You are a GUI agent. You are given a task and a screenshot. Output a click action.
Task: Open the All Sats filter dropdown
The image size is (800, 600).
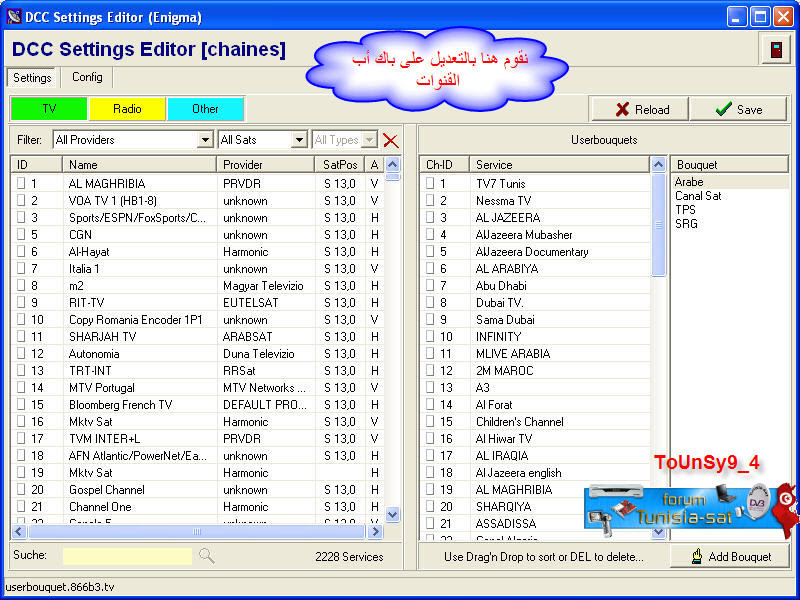299,140
